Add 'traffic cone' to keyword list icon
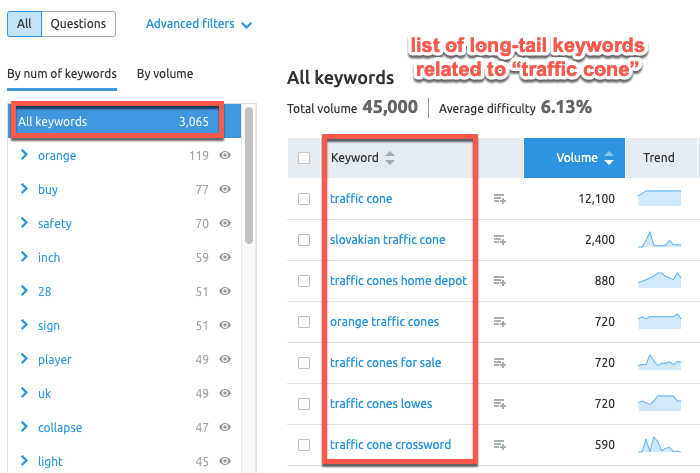 pos(500,199)
